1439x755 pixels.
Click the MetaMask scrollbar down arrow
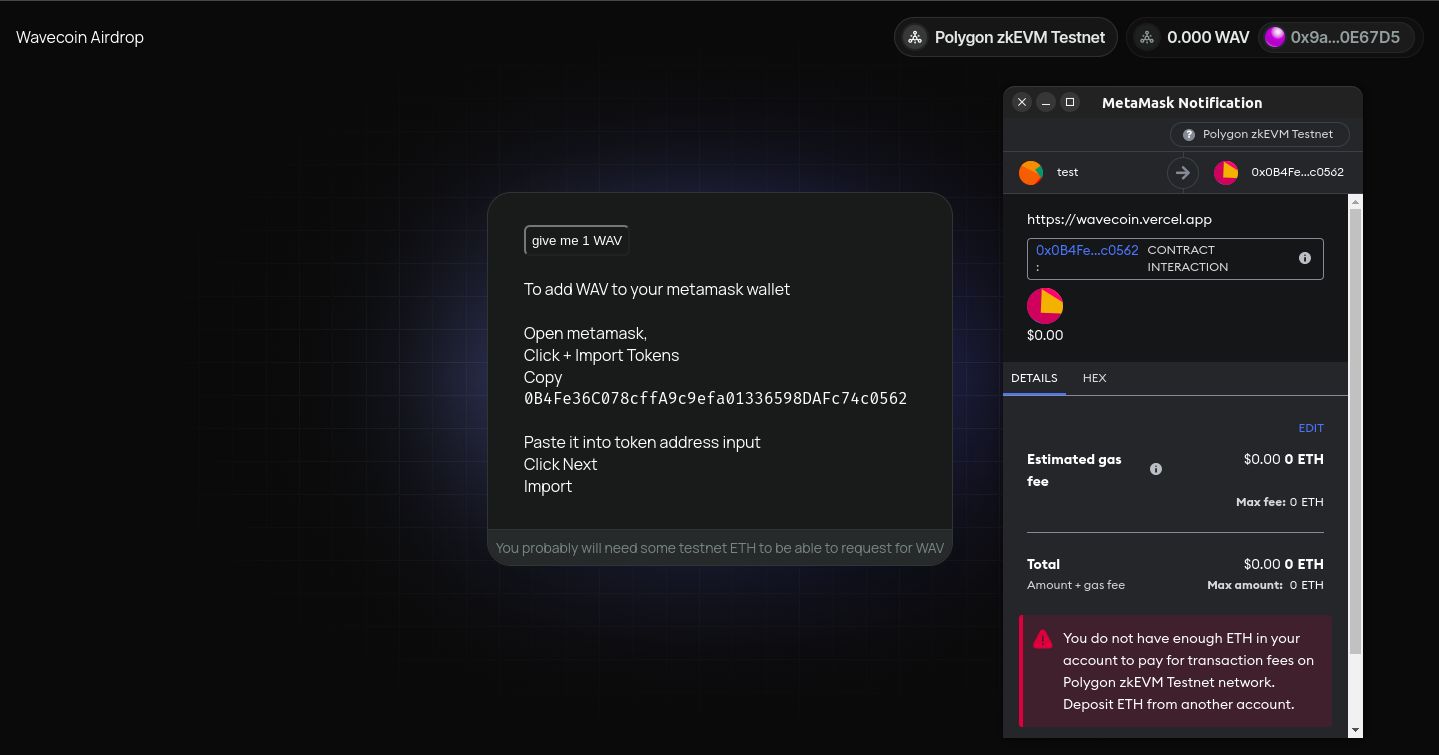(1355, 731)
